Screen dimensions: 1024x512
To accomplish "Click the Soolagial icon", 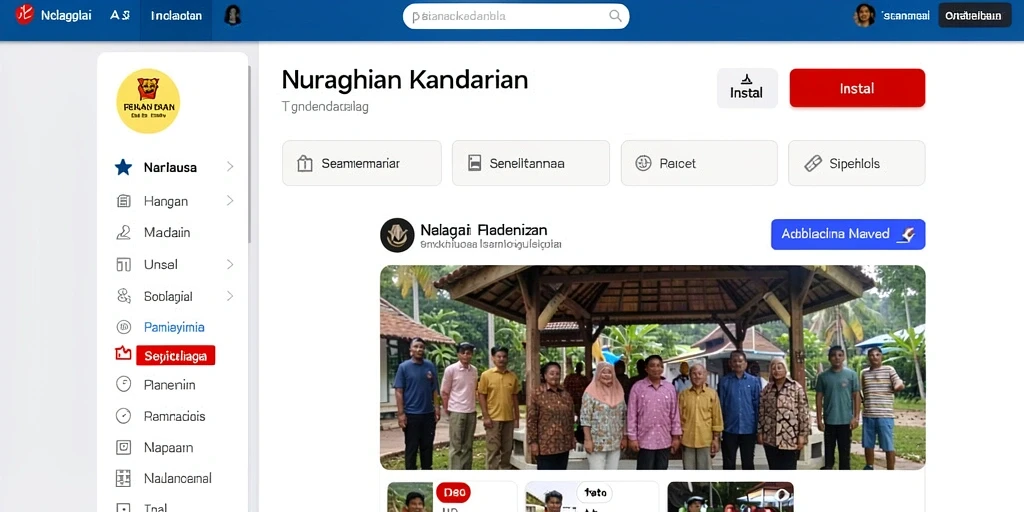I will click(123, 296).
